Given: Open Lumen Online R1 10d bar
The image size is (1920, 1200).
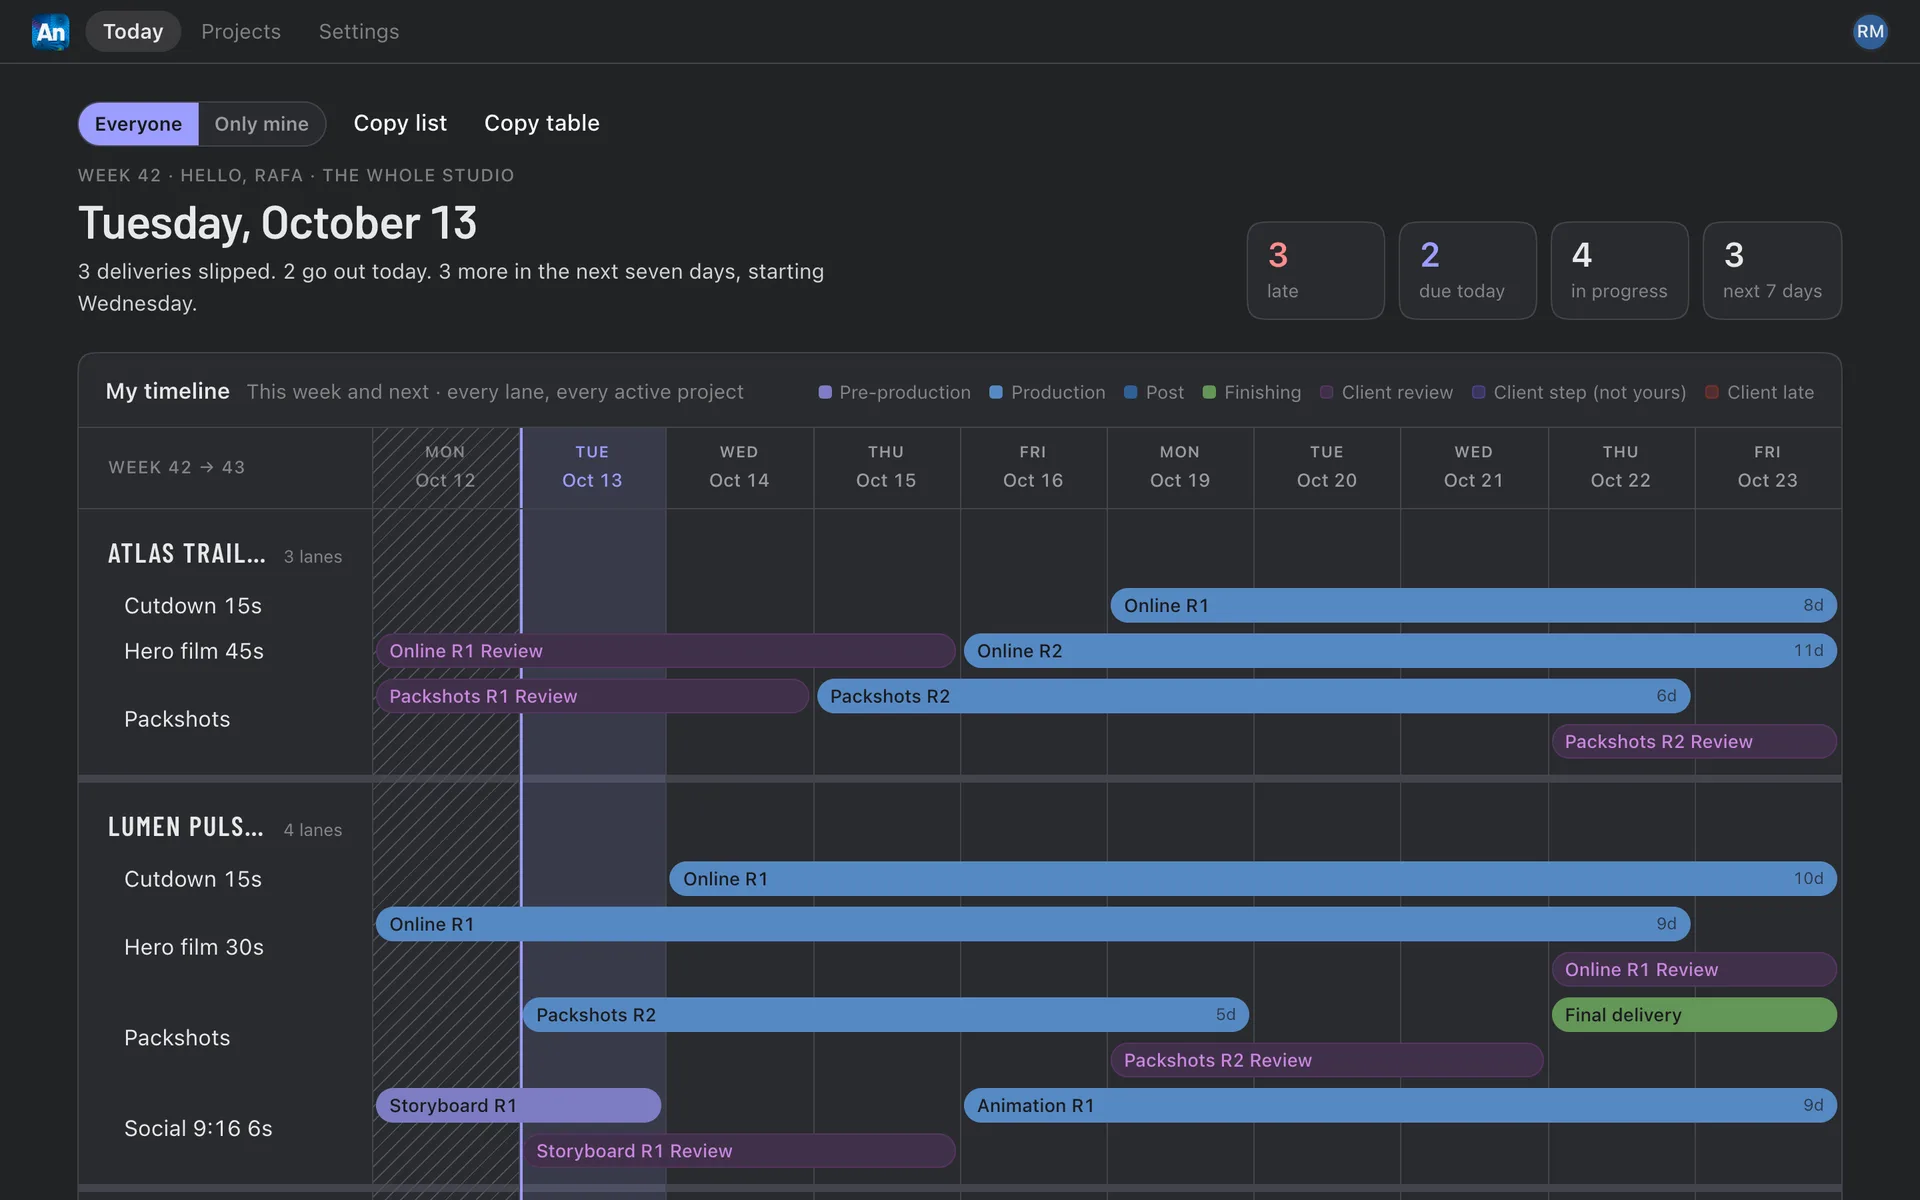Looking at the screenshot, I should pos(1253,879).
